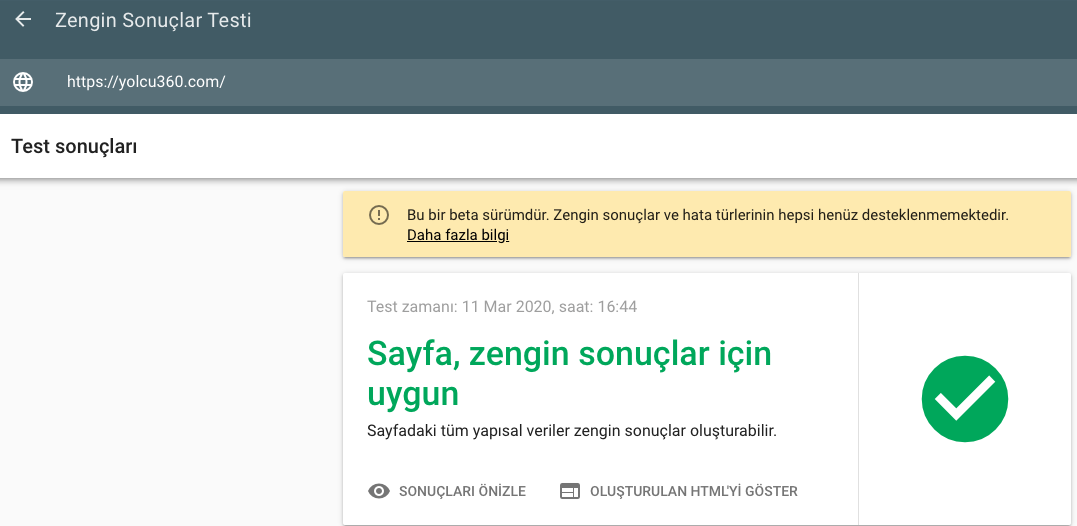Click the green checkmark status icon
1077x526 pixels.
[x=964, y=399]
